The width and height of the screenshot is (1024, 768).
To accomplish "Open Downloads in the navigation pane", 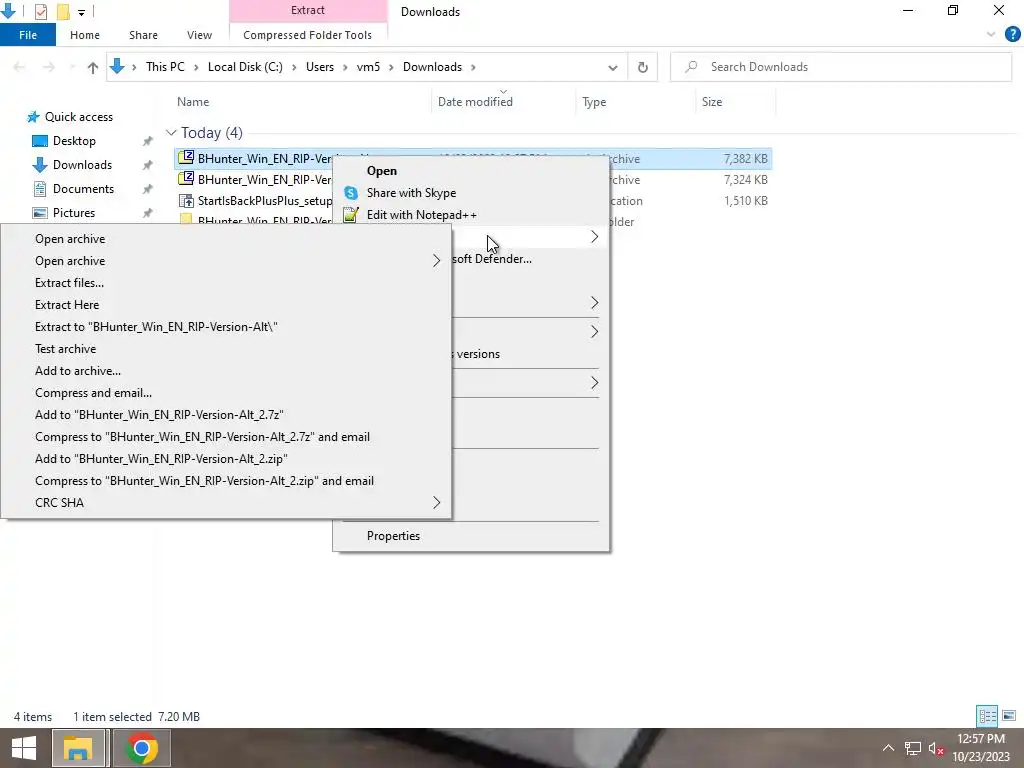I will [82, 165].
